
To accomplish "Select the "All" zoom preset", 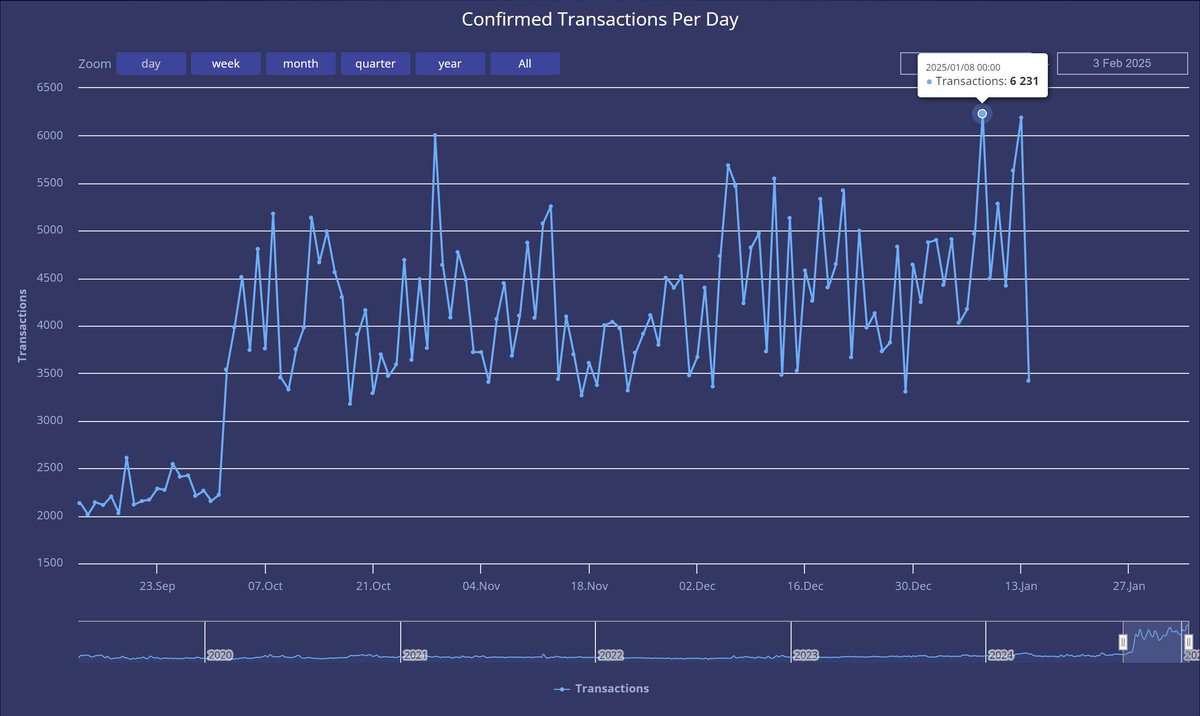I will point(525,63).
